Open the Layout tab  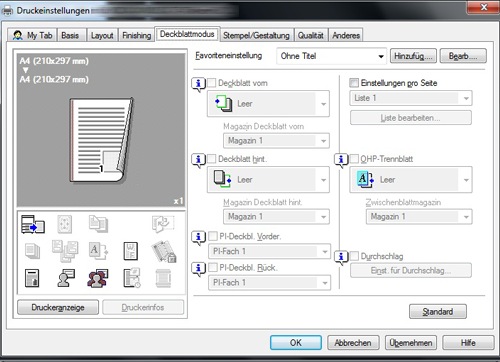point(102,35)
